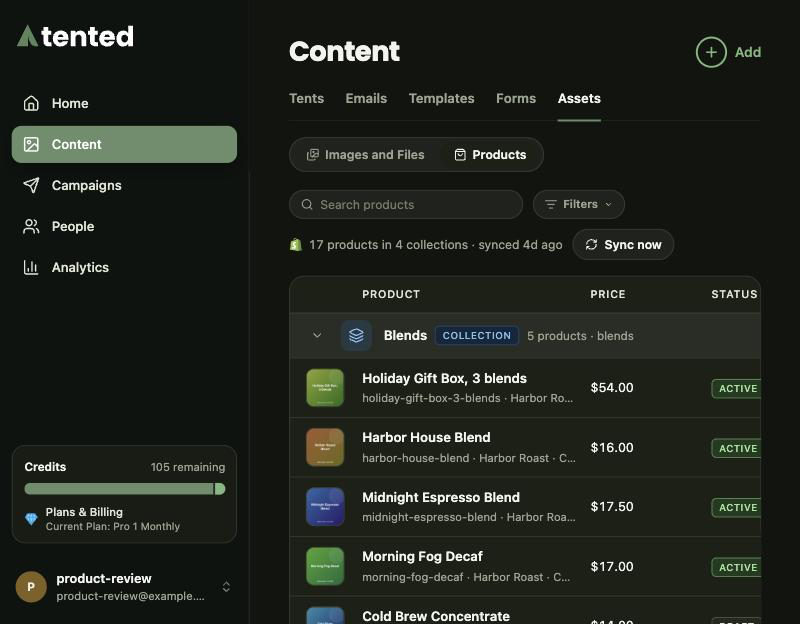Select Morning Fog Decaf product name
800x624 pixels.
click(x=422, y=557)
